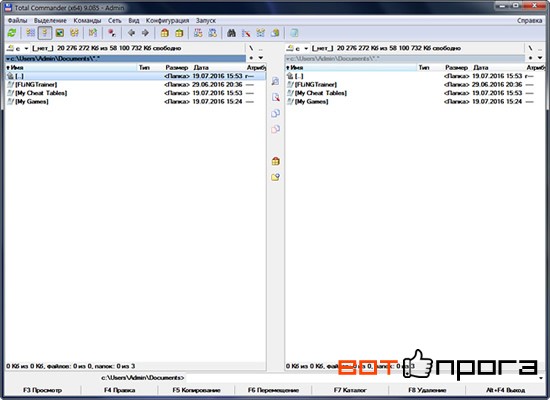The image size is (550, 400).
Task: Switch to brief file names view
Action: [31, 33]
